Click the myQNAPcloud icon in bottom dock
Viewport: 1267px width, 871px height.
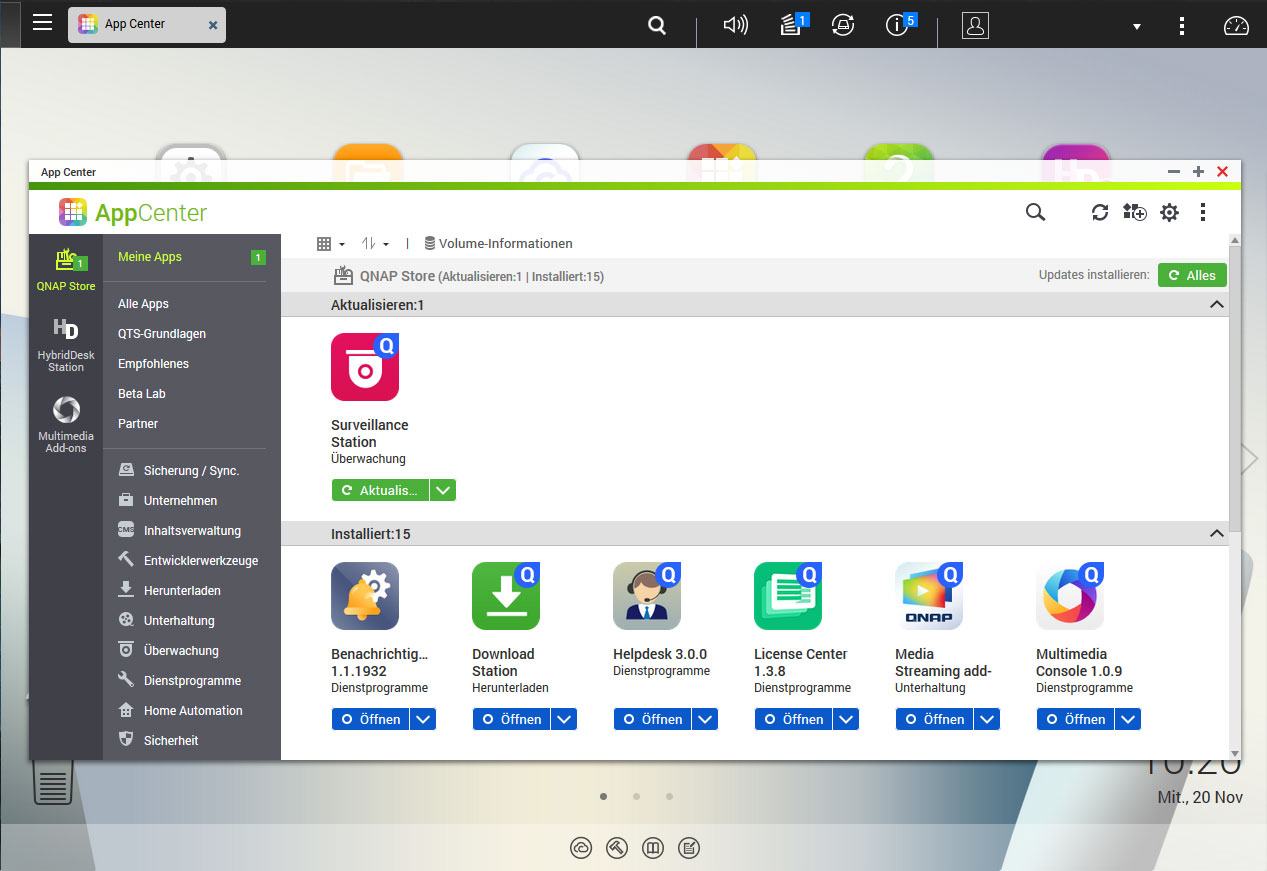coord(581,848)
